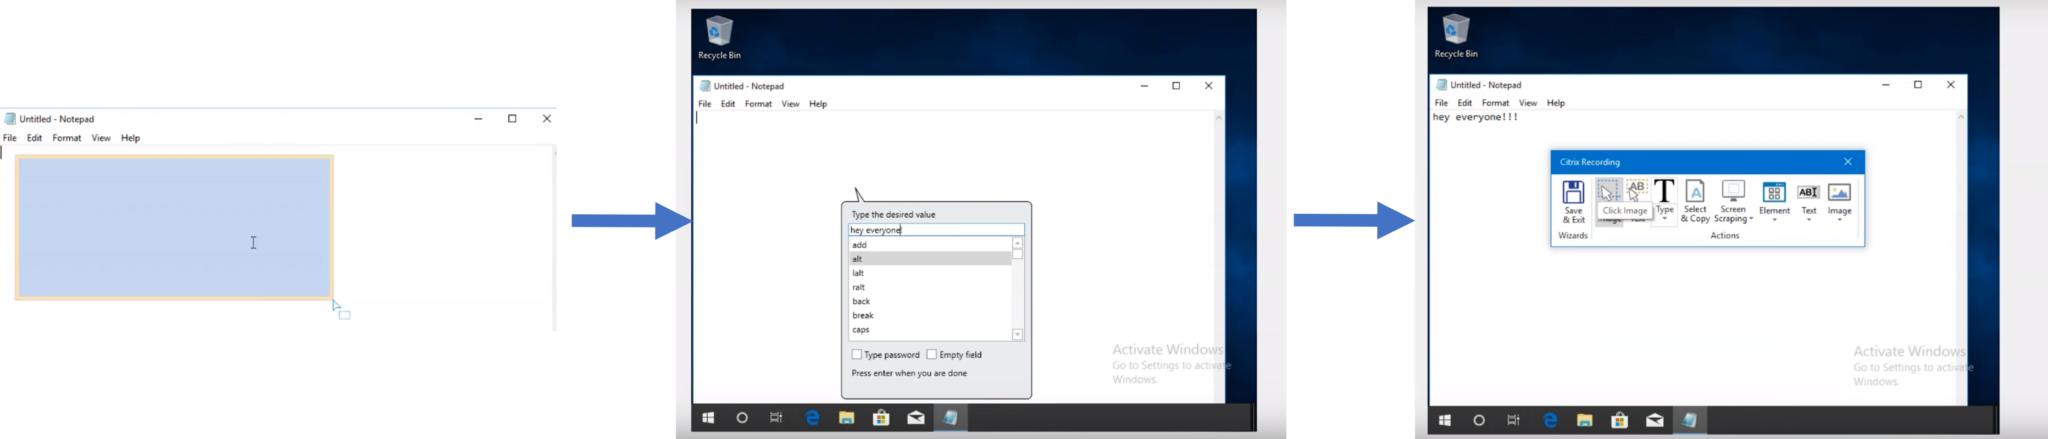Image resolution: width=2048 pixels, height=439 pixels.
Task: Close the Citrix Recording panel
Action: 1848,162
